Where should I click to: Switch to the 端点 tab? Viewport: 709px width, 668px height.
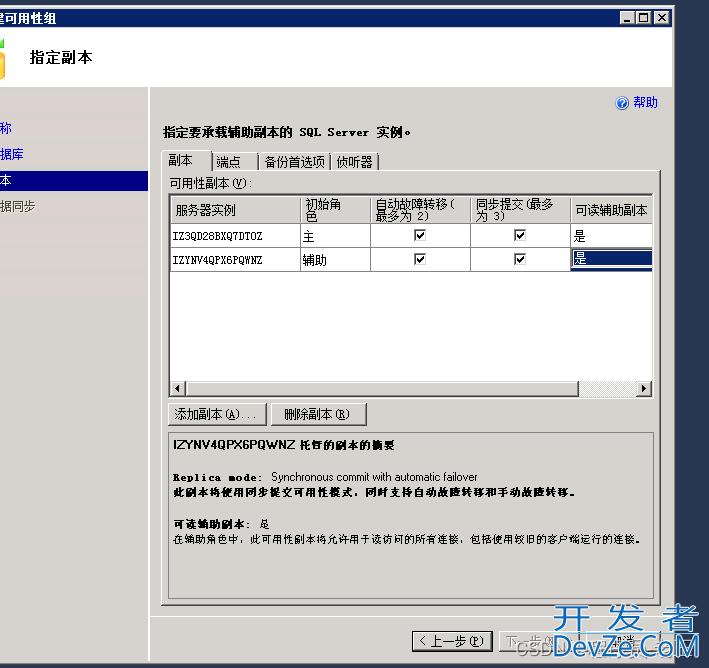point(234,161)
